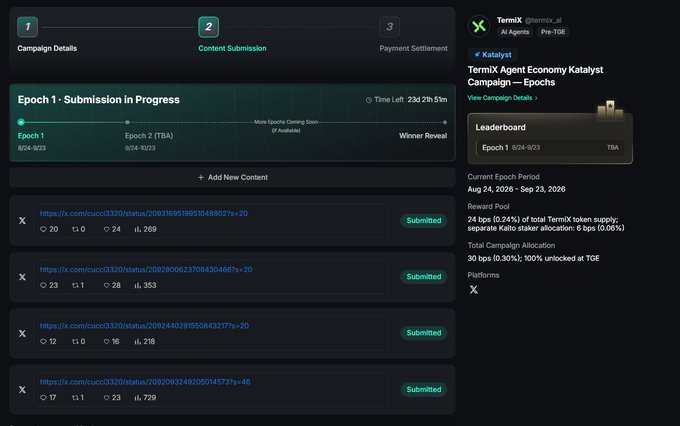Click the heart icon showing 16 likes

click(106, 341)
